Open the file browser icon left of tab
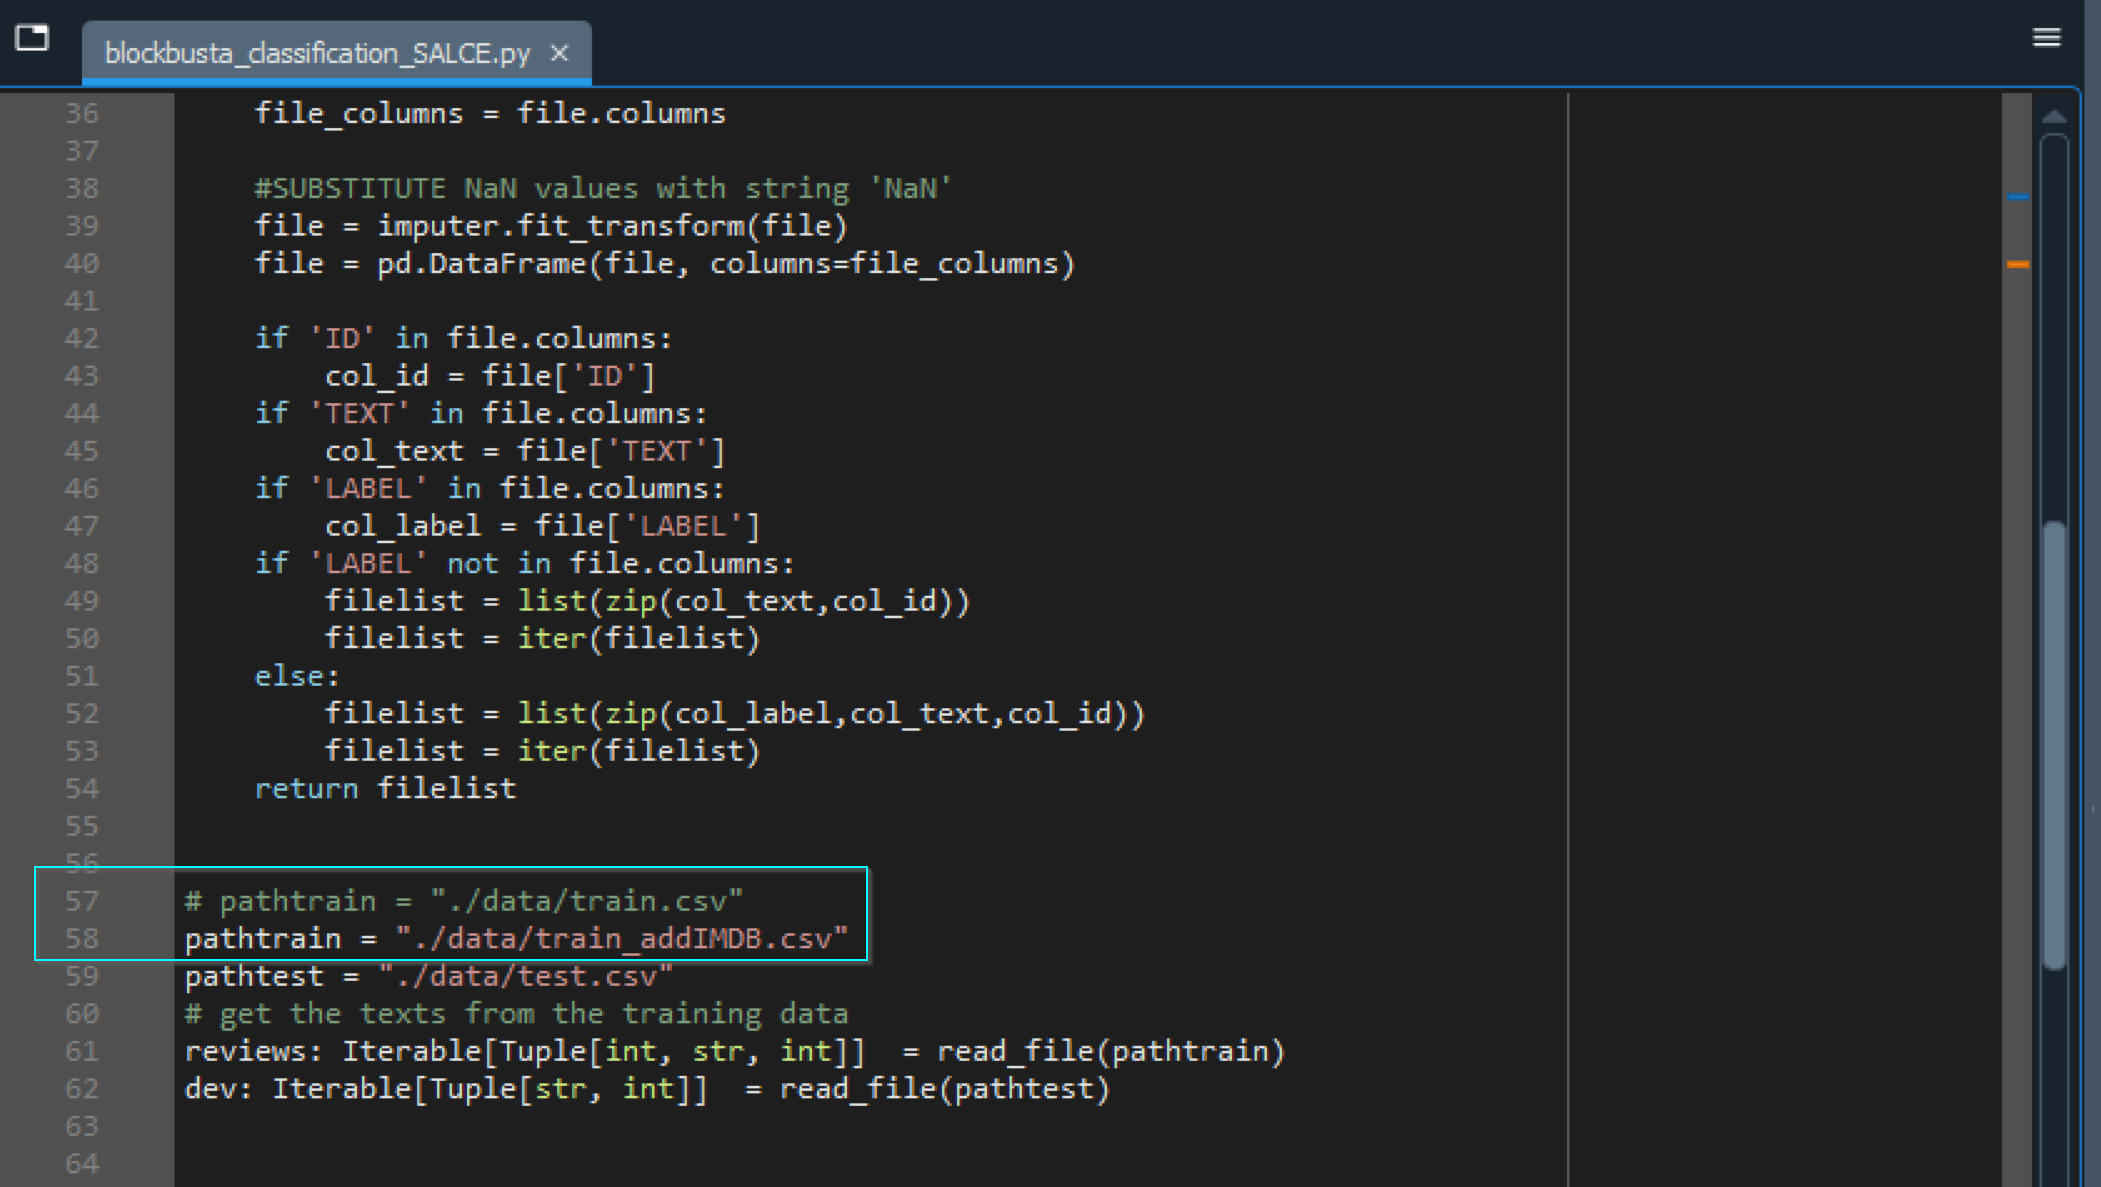Screen dimensions: 2101x1187 point(32,37)
